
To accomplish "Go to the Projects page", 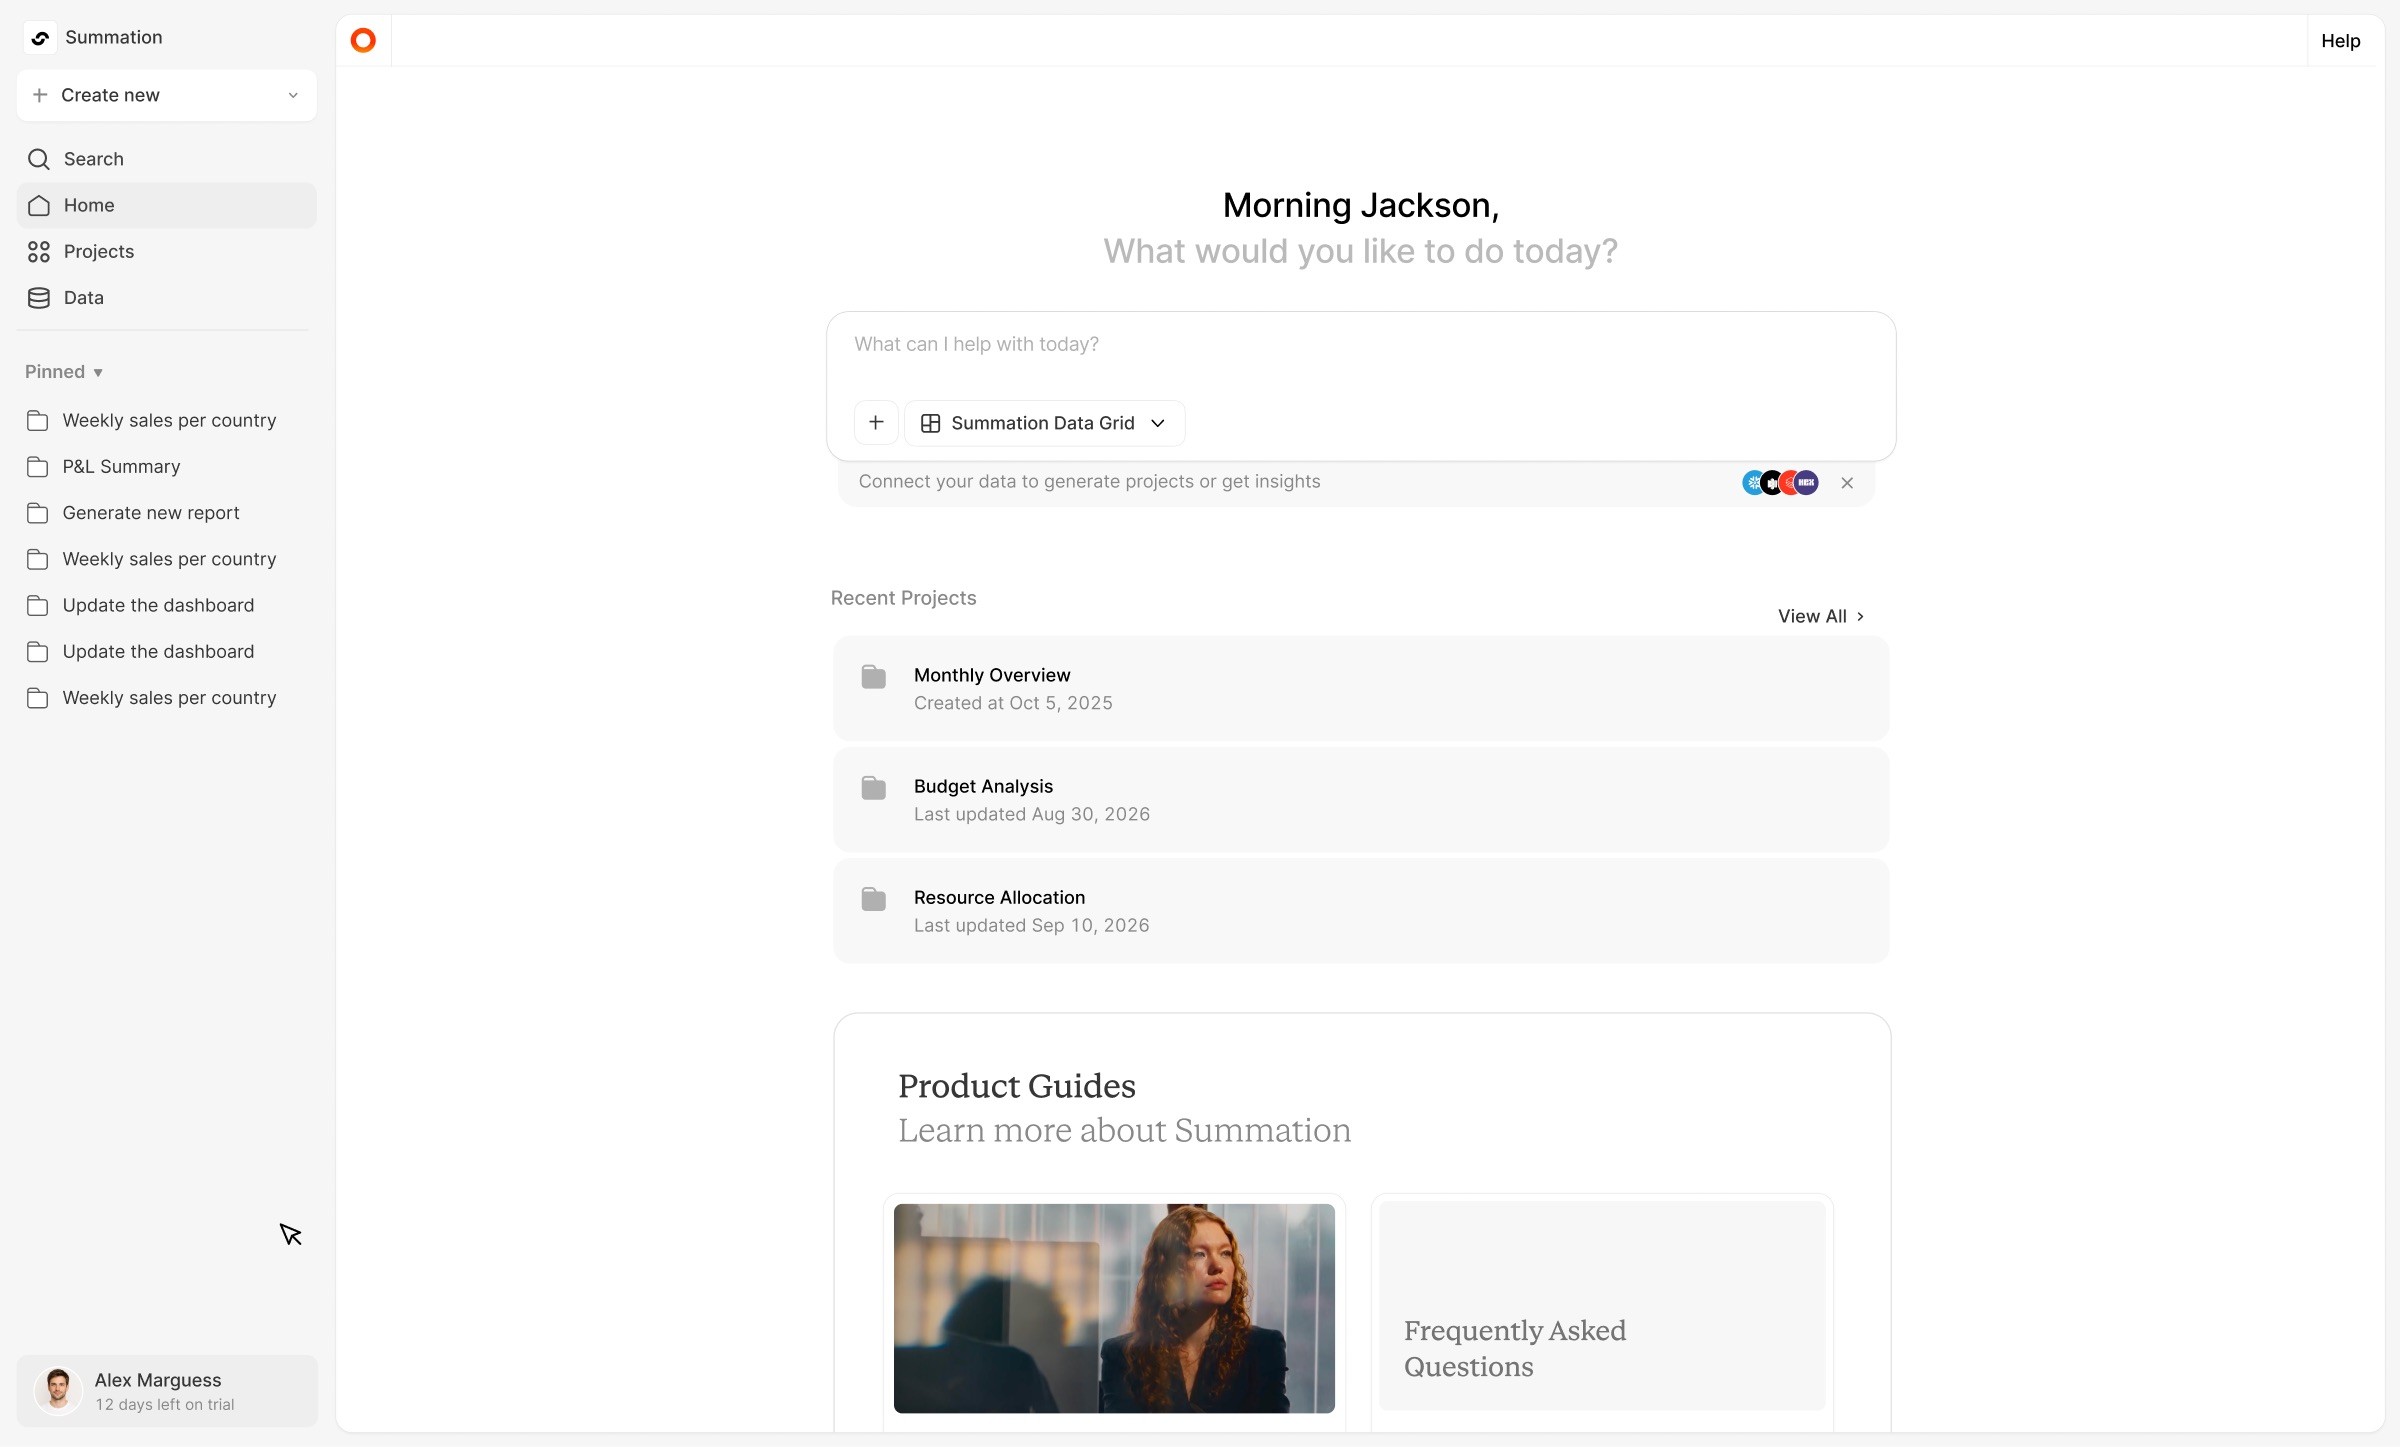I will point(98,251).
